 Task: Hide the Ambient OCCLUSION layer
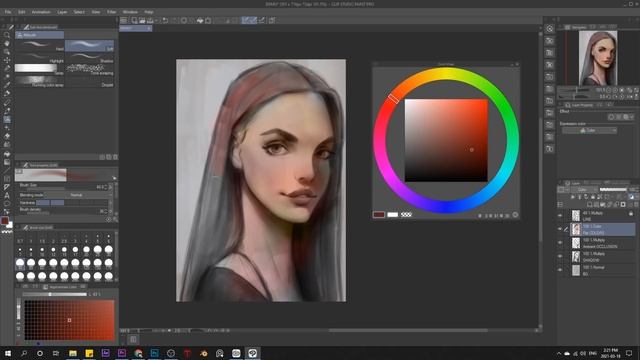coord(560,243)
